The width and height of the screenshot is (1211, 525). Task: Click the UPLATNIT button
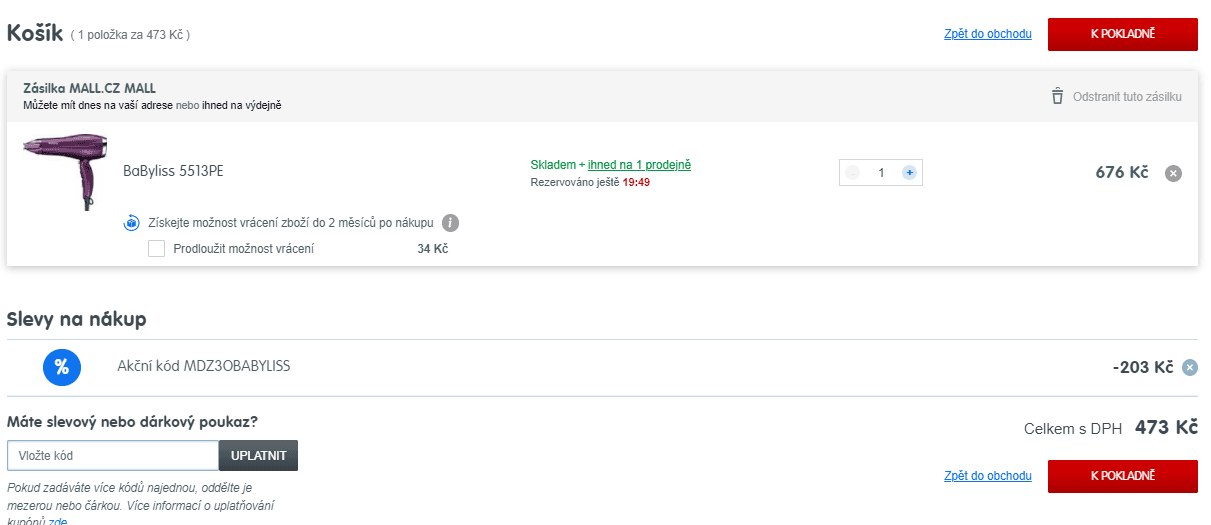coord(258,455)
